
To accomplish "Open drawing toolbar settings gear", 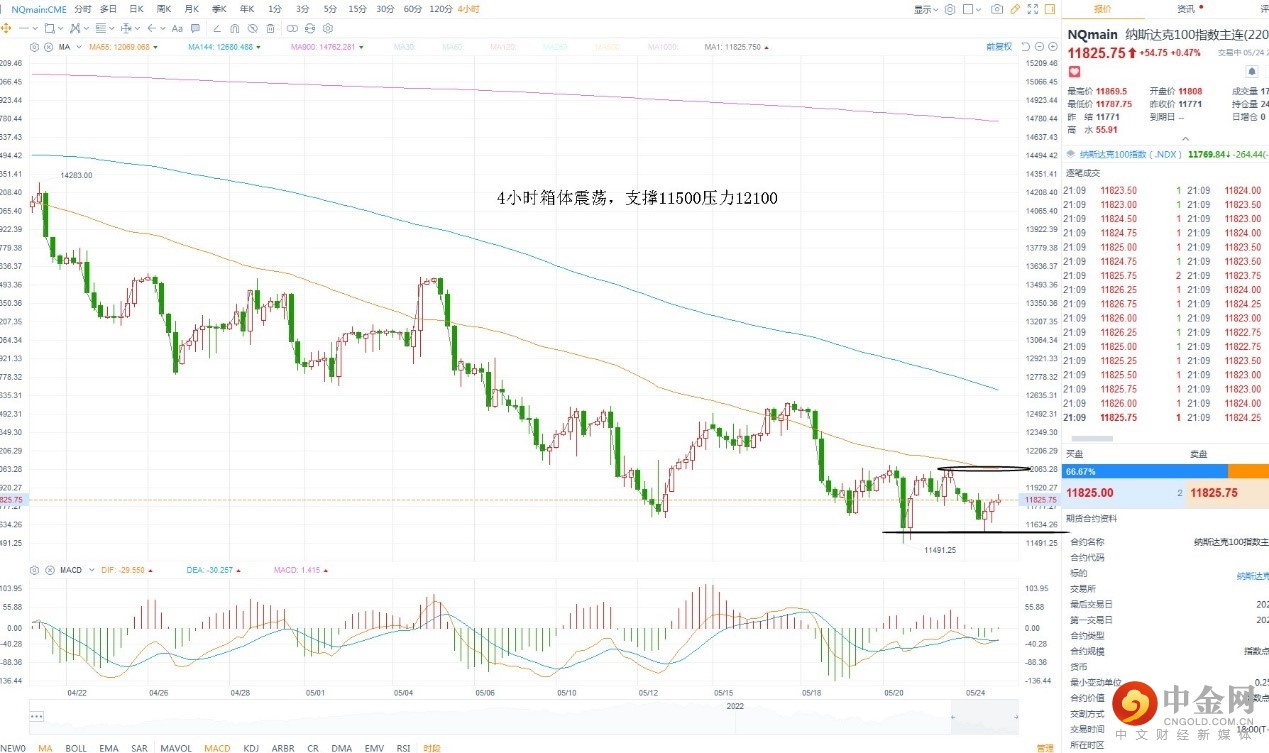I will pos(328,28).
